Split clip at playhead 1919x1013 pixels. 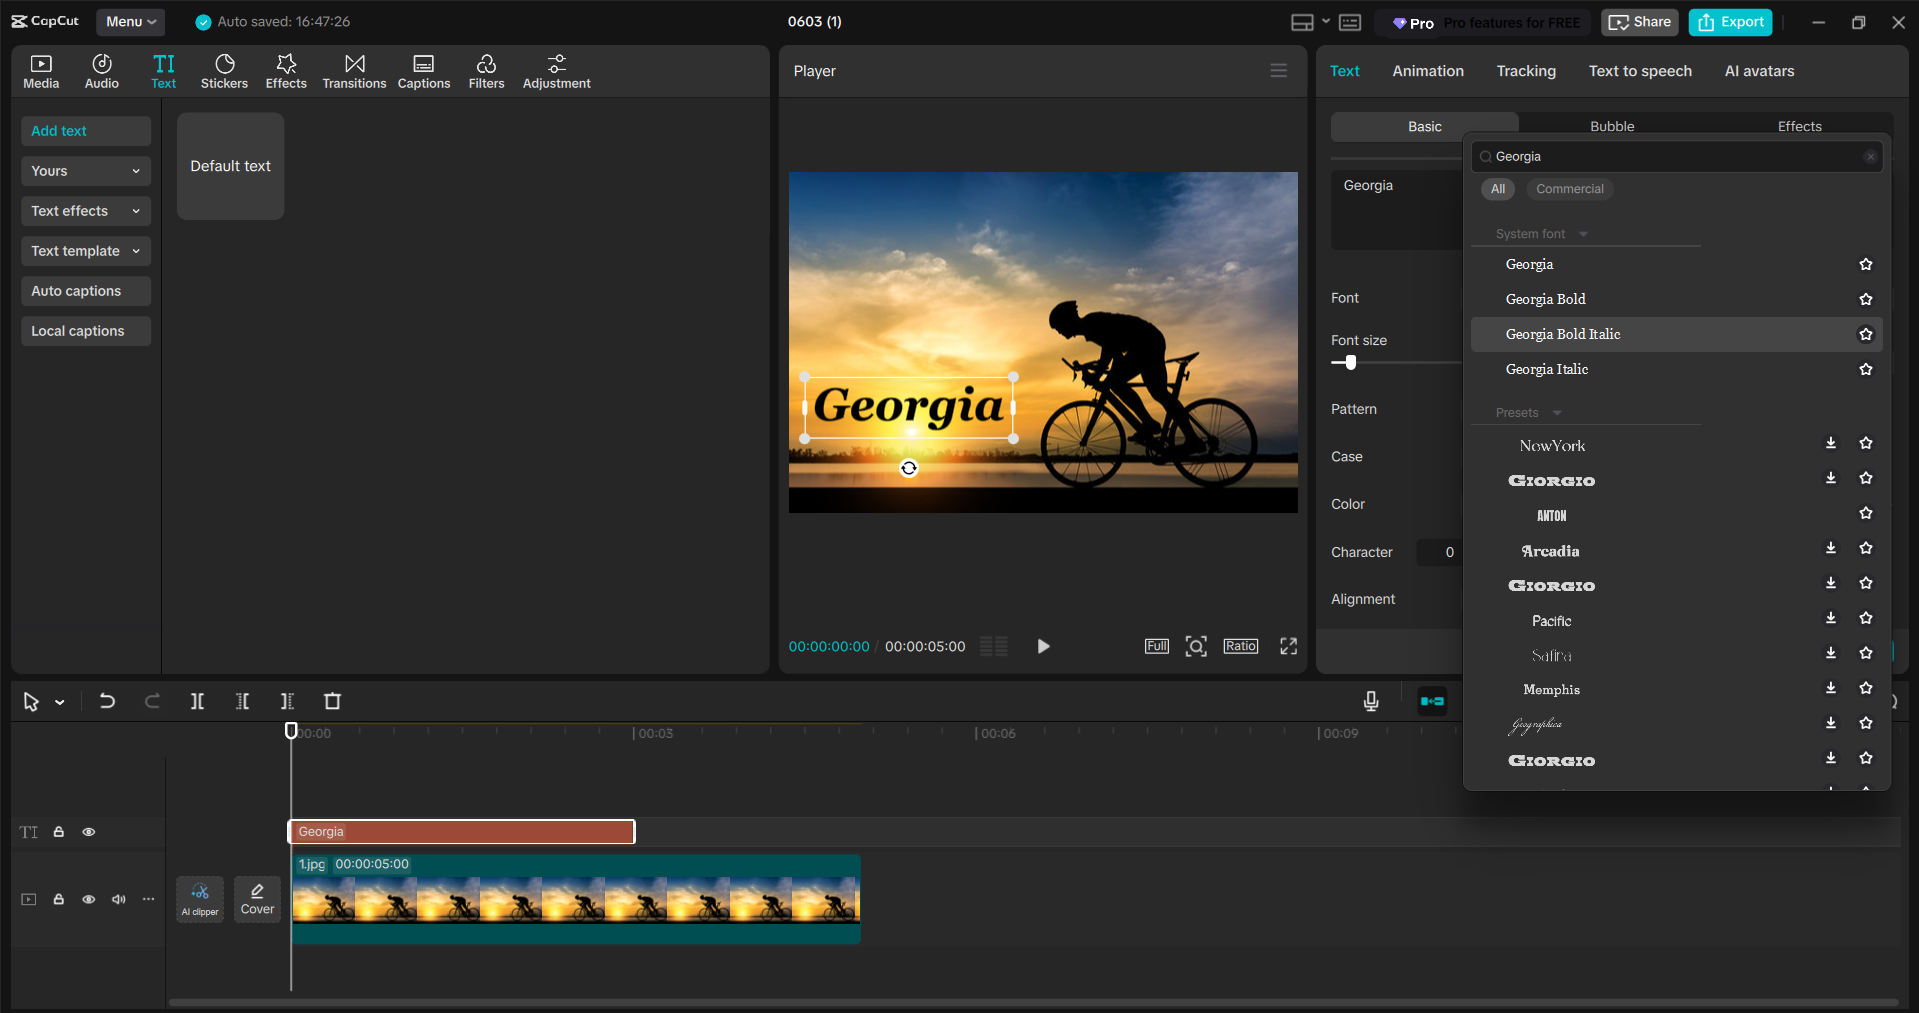pos(197,701)
